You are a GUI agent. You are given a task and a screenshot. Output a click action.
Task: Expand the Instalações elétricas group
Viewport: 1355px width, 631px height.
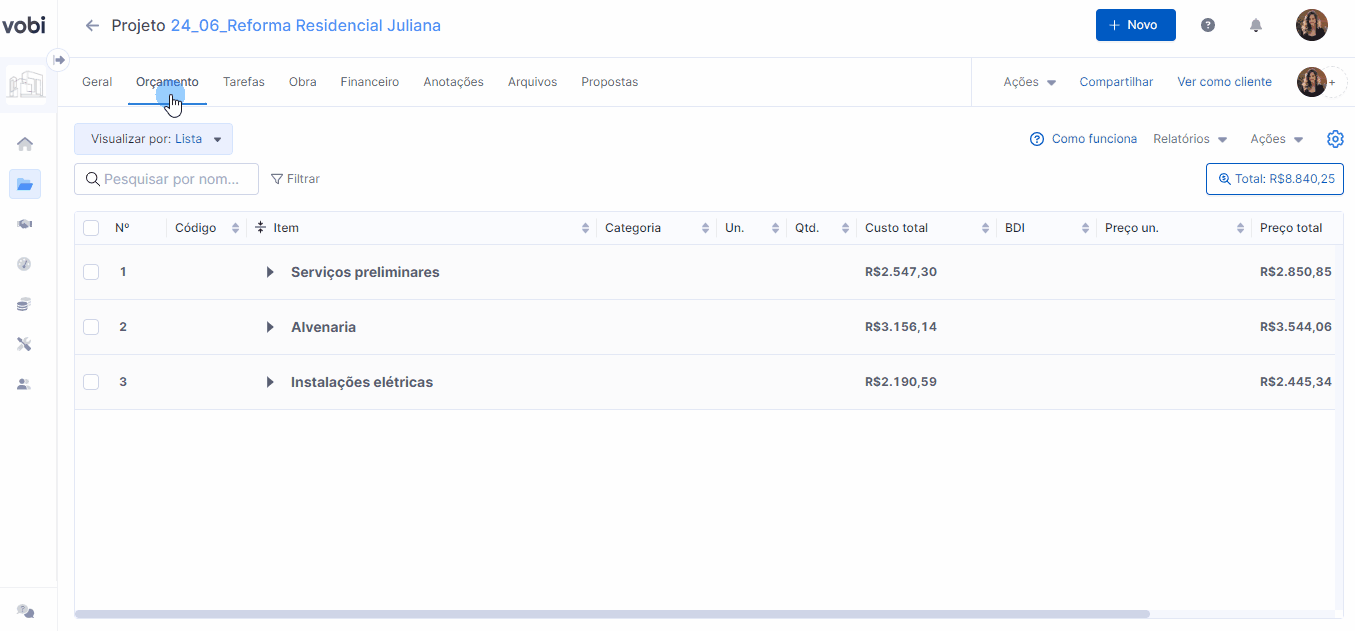(270, 382)
